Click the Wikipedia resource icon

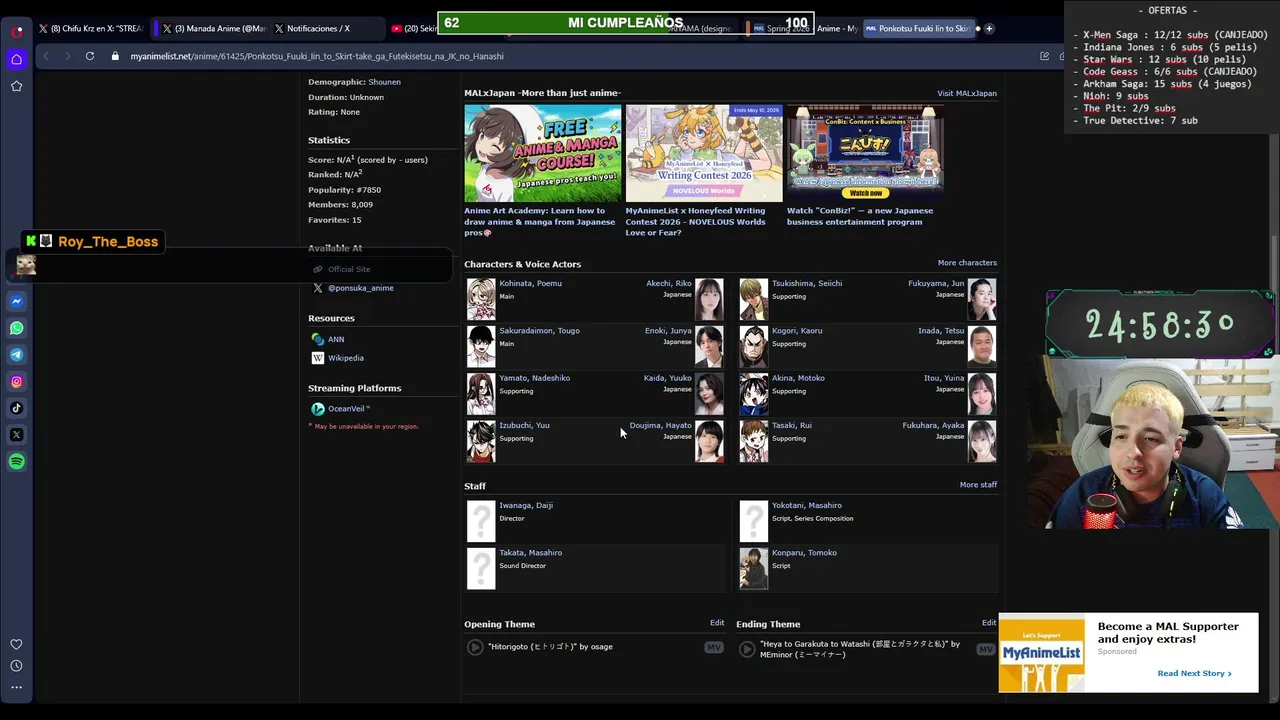click(x=318, y=358)
